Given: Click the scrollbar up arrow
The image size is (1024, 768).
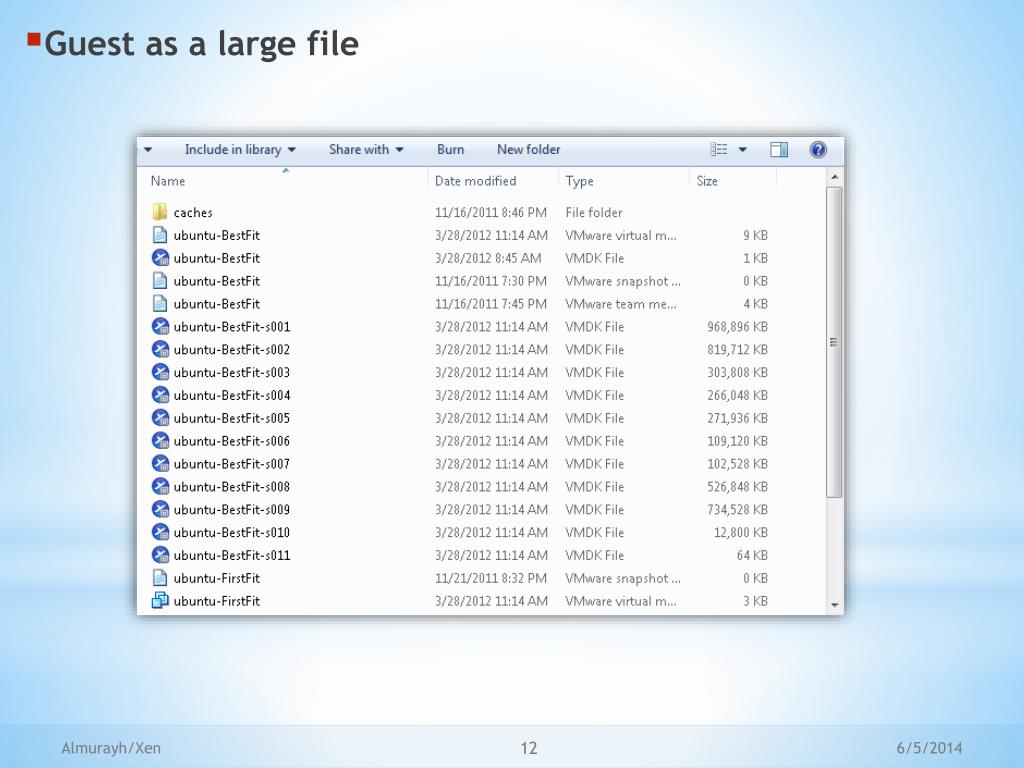Looking at the screenshot, I should pyautogui.click(x=834, y=177).
